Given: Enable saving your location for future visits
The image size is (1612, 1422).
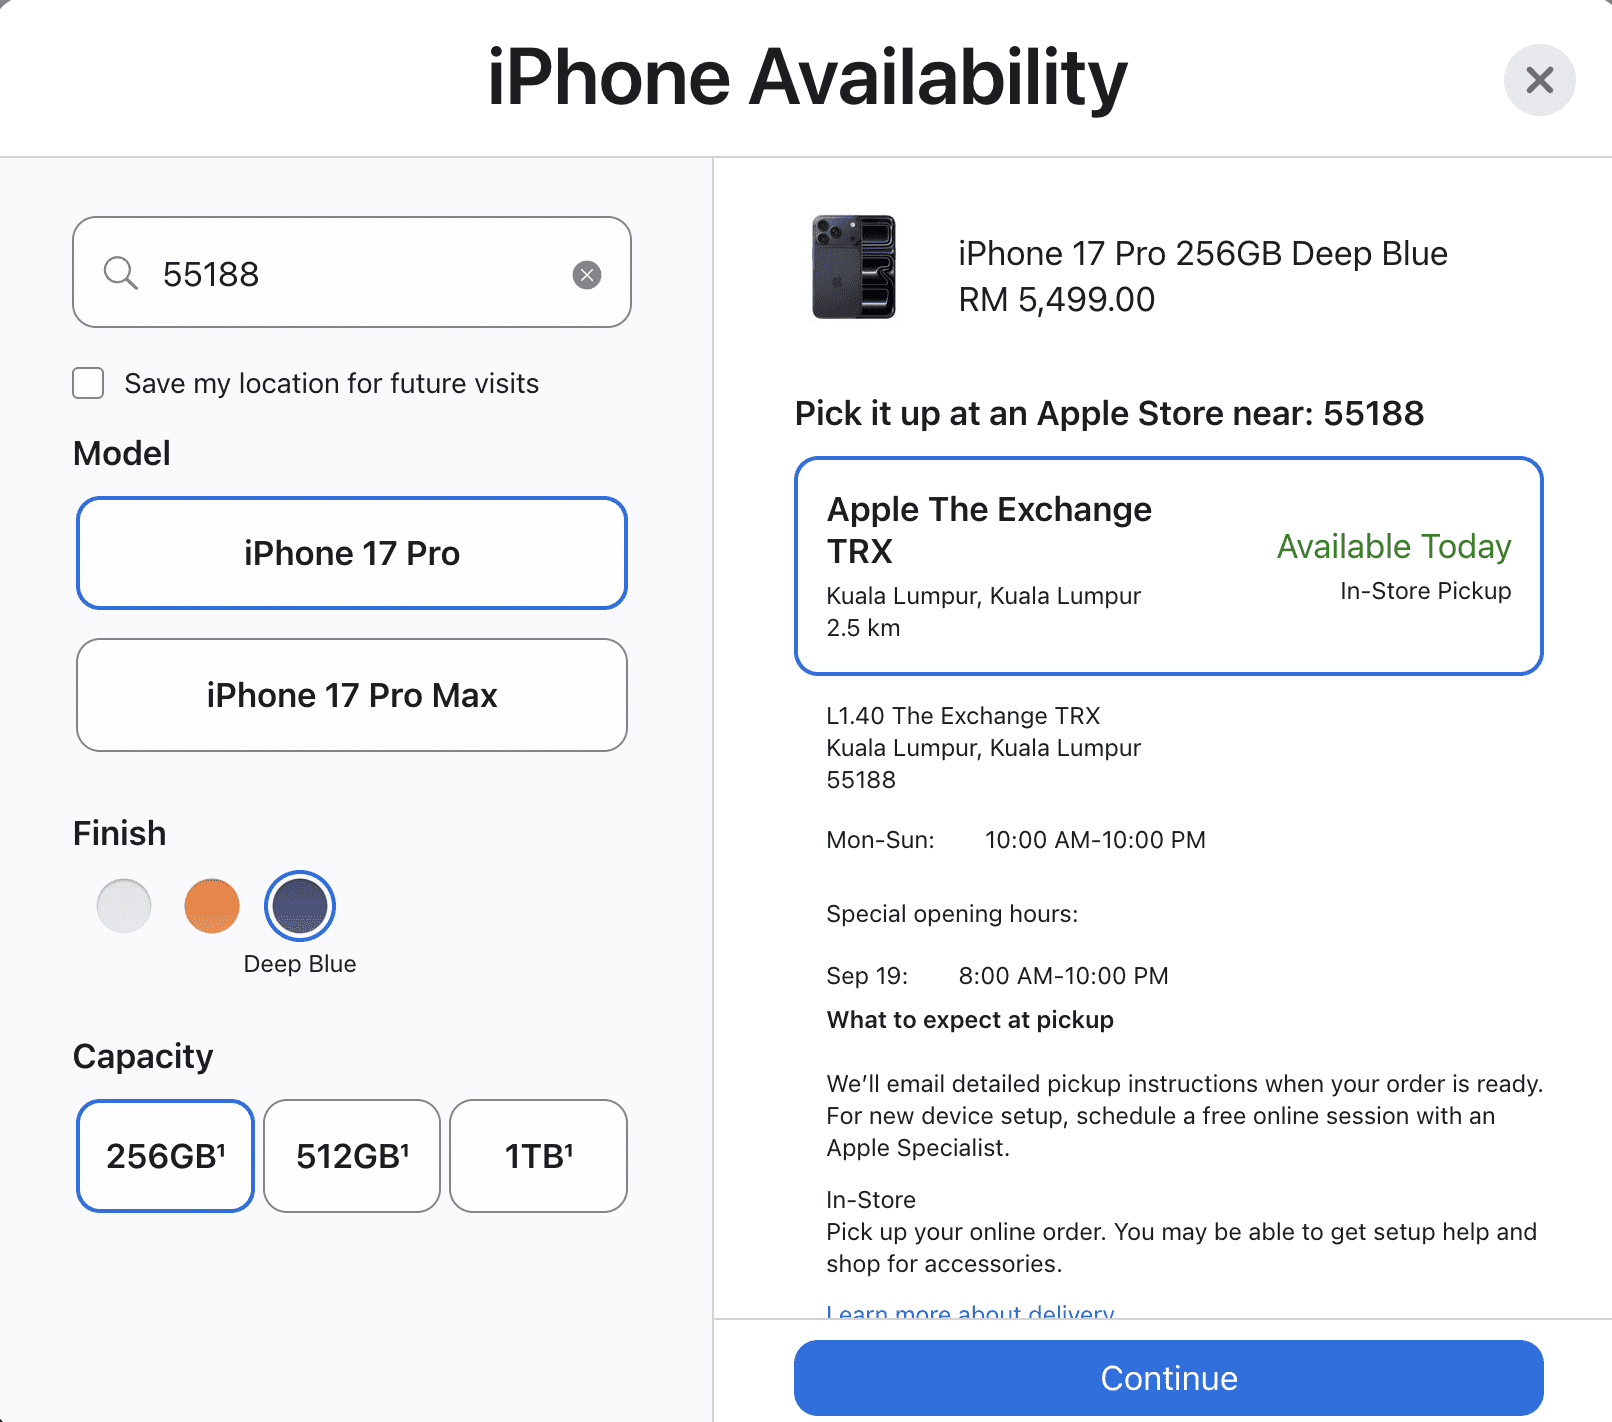Looking at the screenshot, I should tap(88, 382).
